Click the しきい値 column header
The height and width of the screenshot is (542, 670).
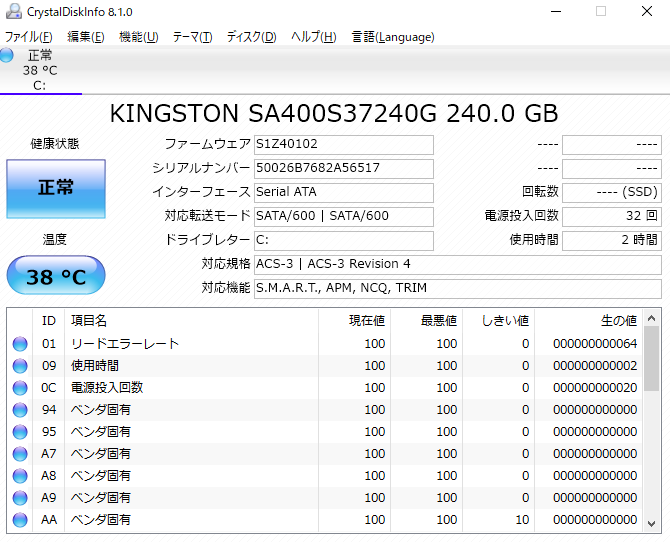point(499,321)
